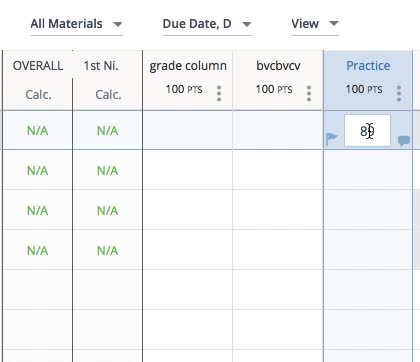Click the Practice grade input field

pos(367,131)
